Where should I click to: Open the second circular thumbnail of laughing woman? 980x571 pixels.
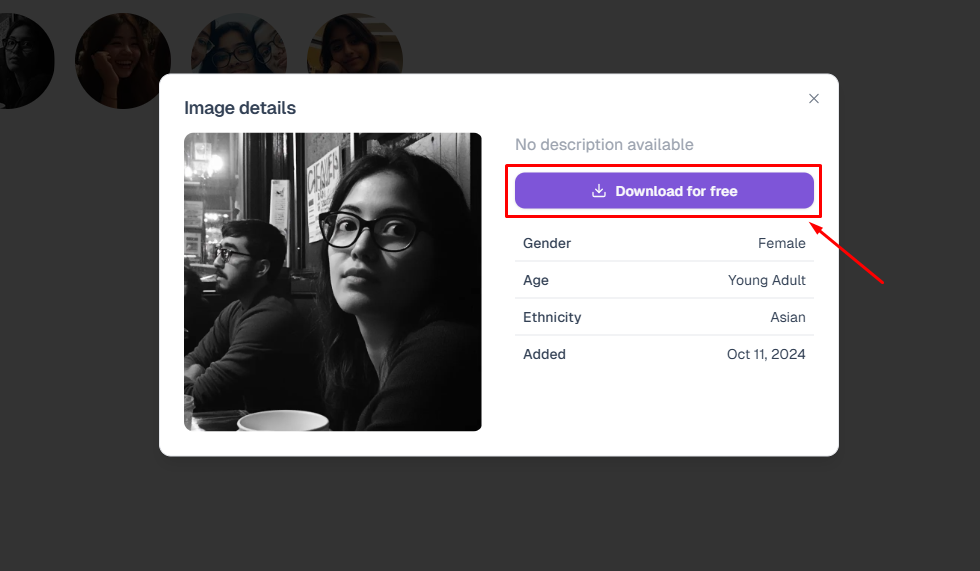pos(122,56)
